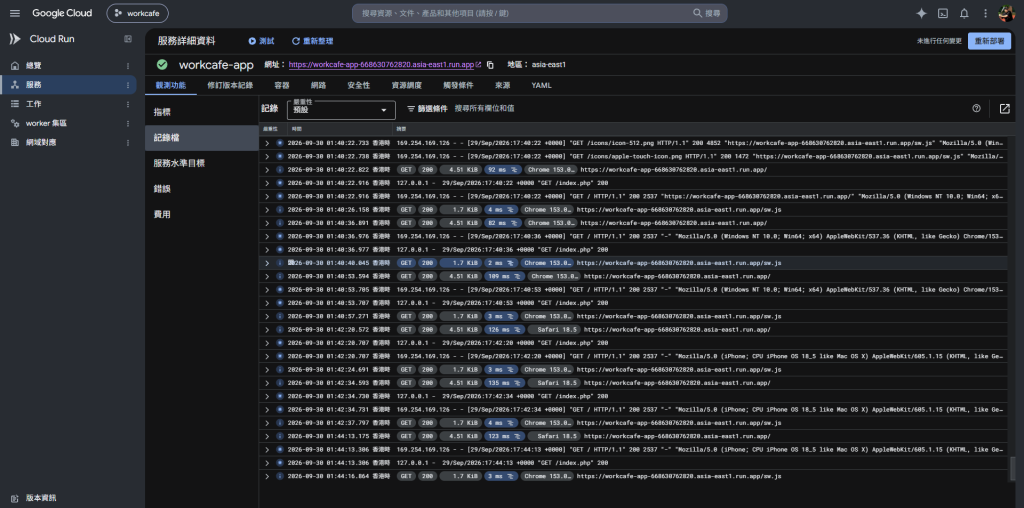The width and height of the screenshot is (1024, 508).
Task: Open the more options dots beside worker 集區
Action: [x=127, y=123]
